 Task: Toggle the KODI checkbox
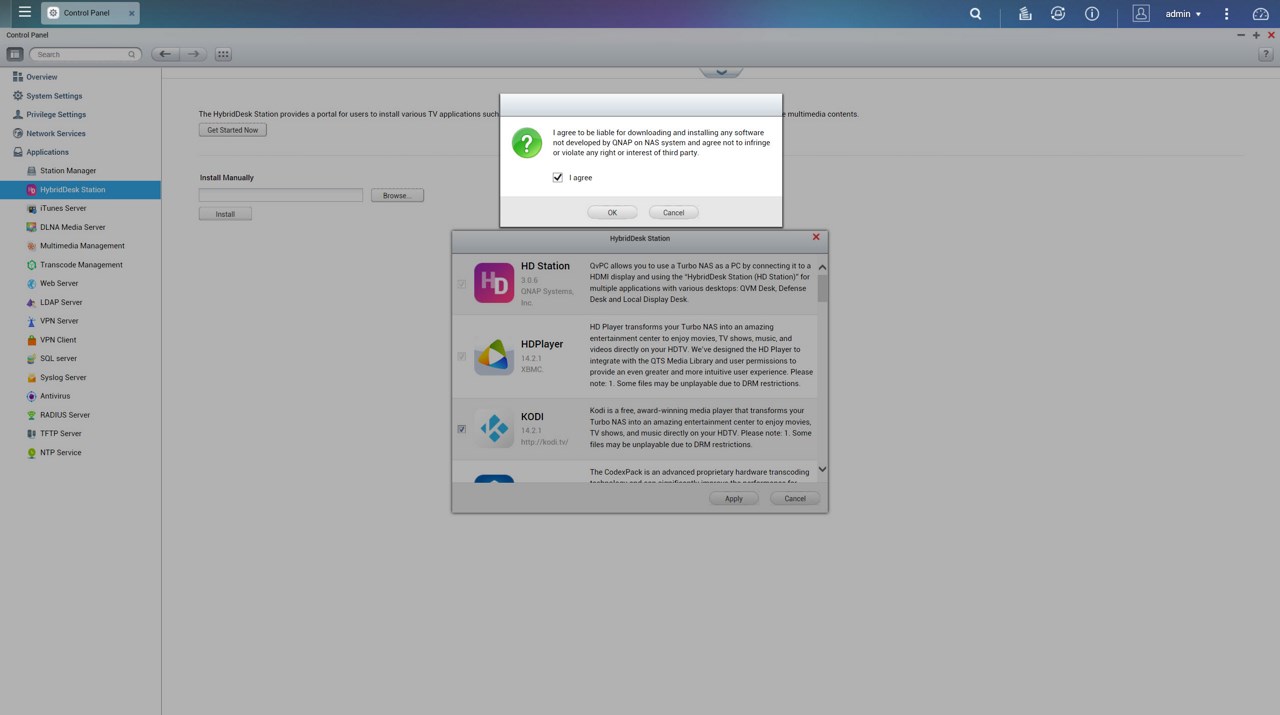click(461, 429)
